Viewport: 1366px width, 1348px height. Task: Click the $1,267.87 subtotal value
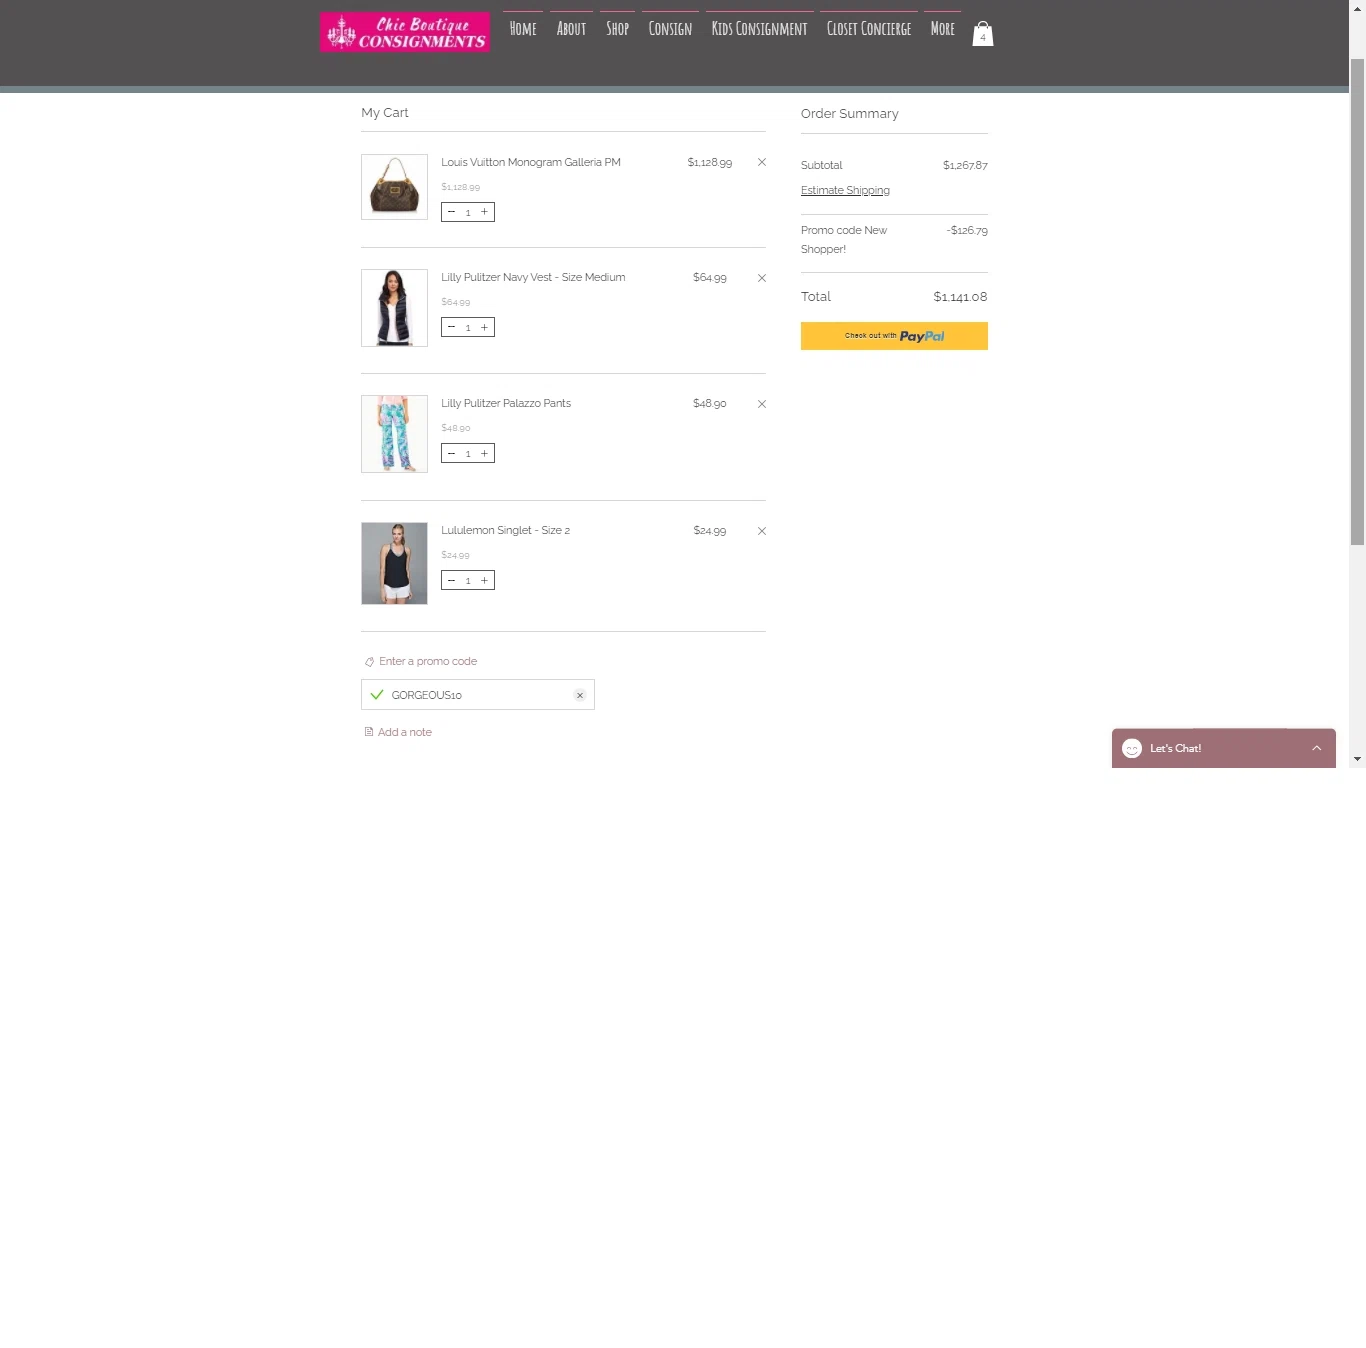click(965, 165)
